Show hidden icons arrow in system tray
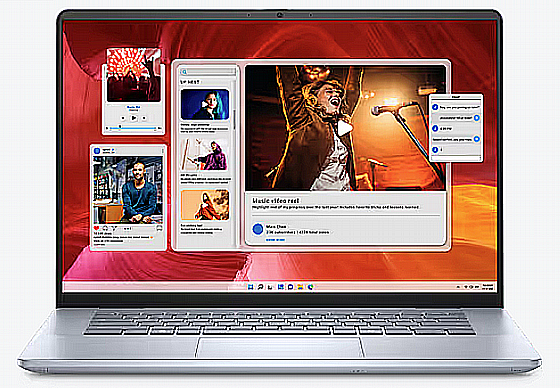The width and height of the screenshot is (560, 388). point(458,287)
